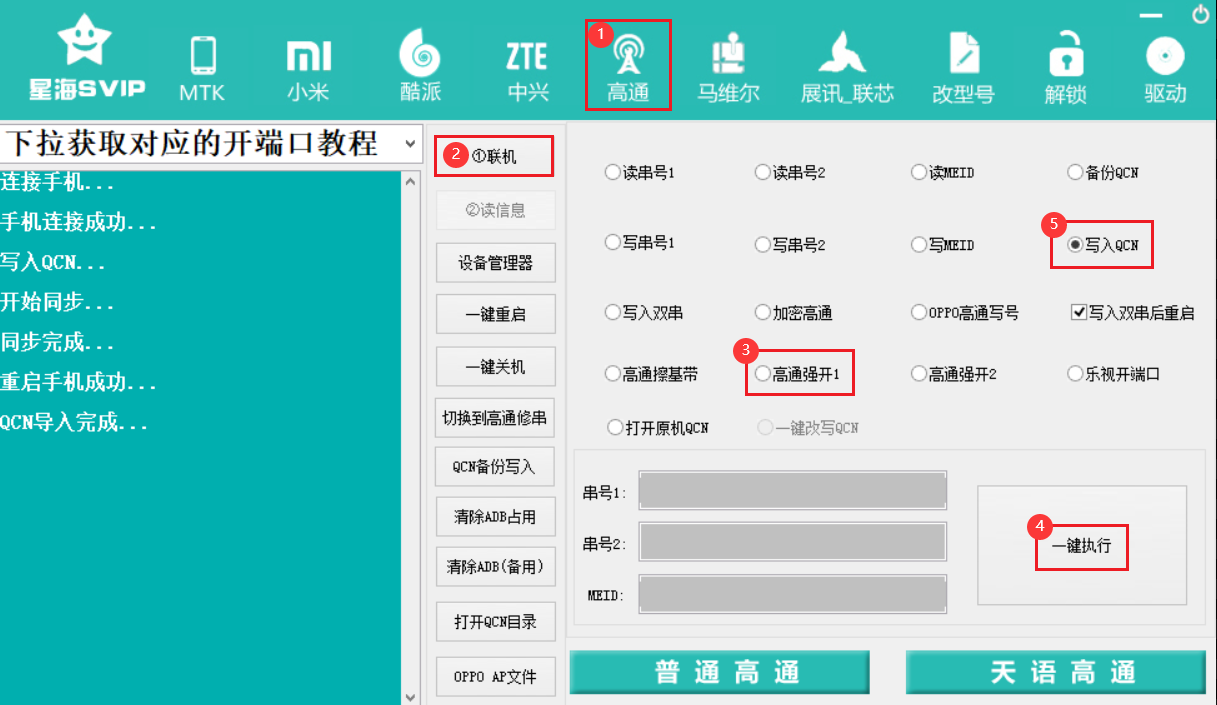The image size is (1217, 705).
Task: Click the 一键执行 execute button
Action: [x=1081, y=546]
